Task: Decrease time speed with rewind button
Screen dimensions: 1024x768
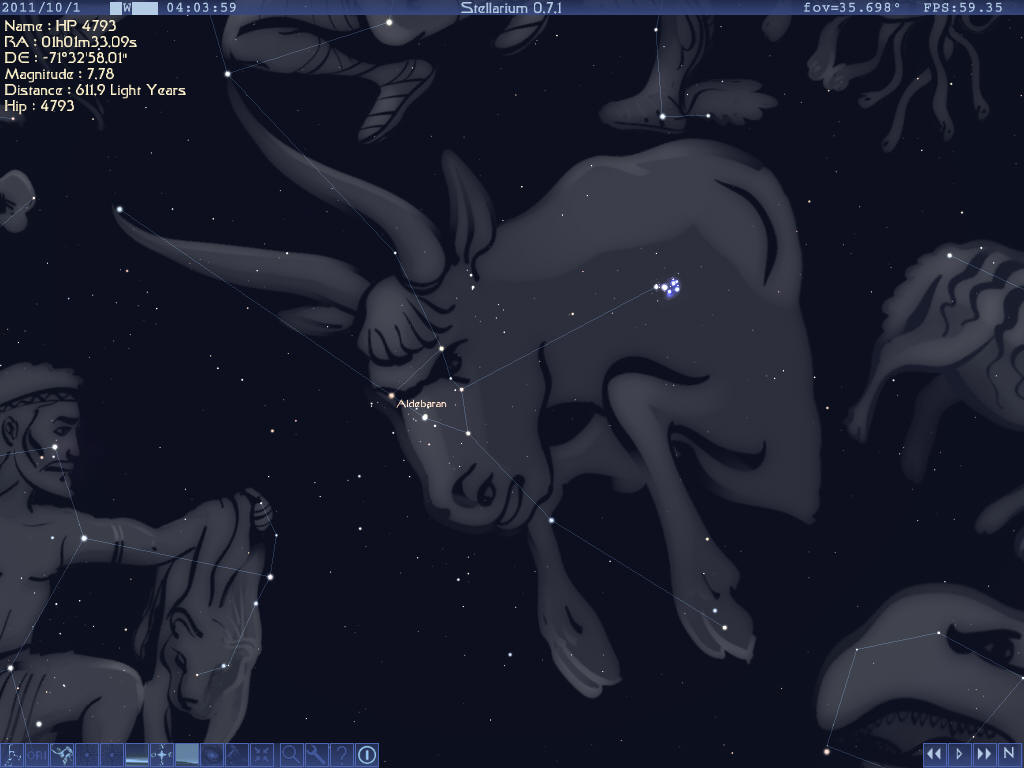Action: pos(934,754)
